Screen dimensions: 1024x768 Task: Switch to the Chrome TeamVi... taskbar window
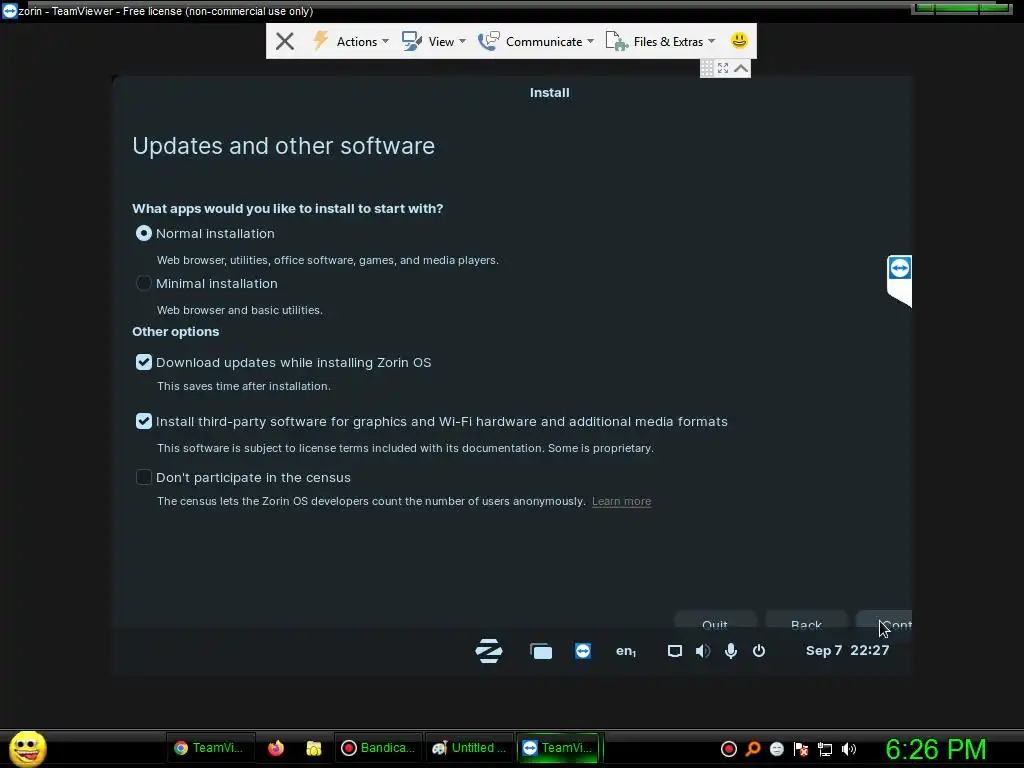click(x=208, y=748)
